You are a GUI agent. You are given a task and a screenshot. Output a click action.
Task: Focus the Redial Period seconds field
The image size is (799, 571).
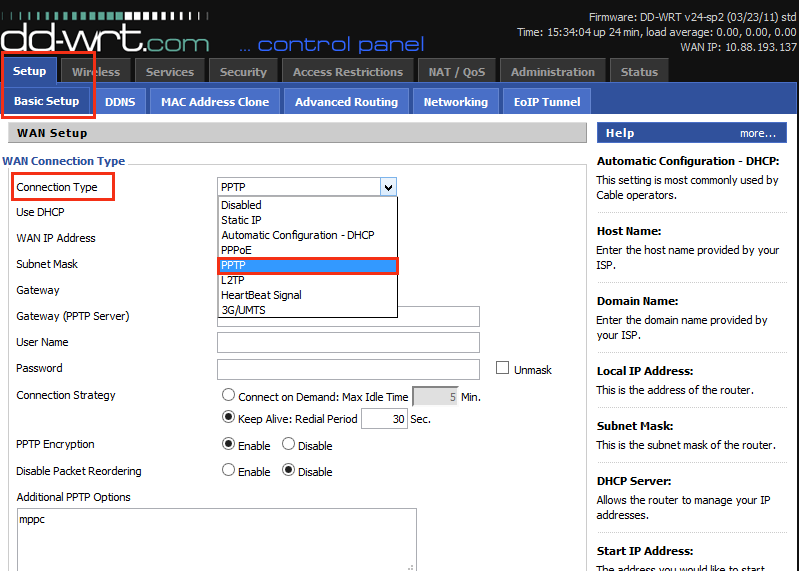(384, 419)
